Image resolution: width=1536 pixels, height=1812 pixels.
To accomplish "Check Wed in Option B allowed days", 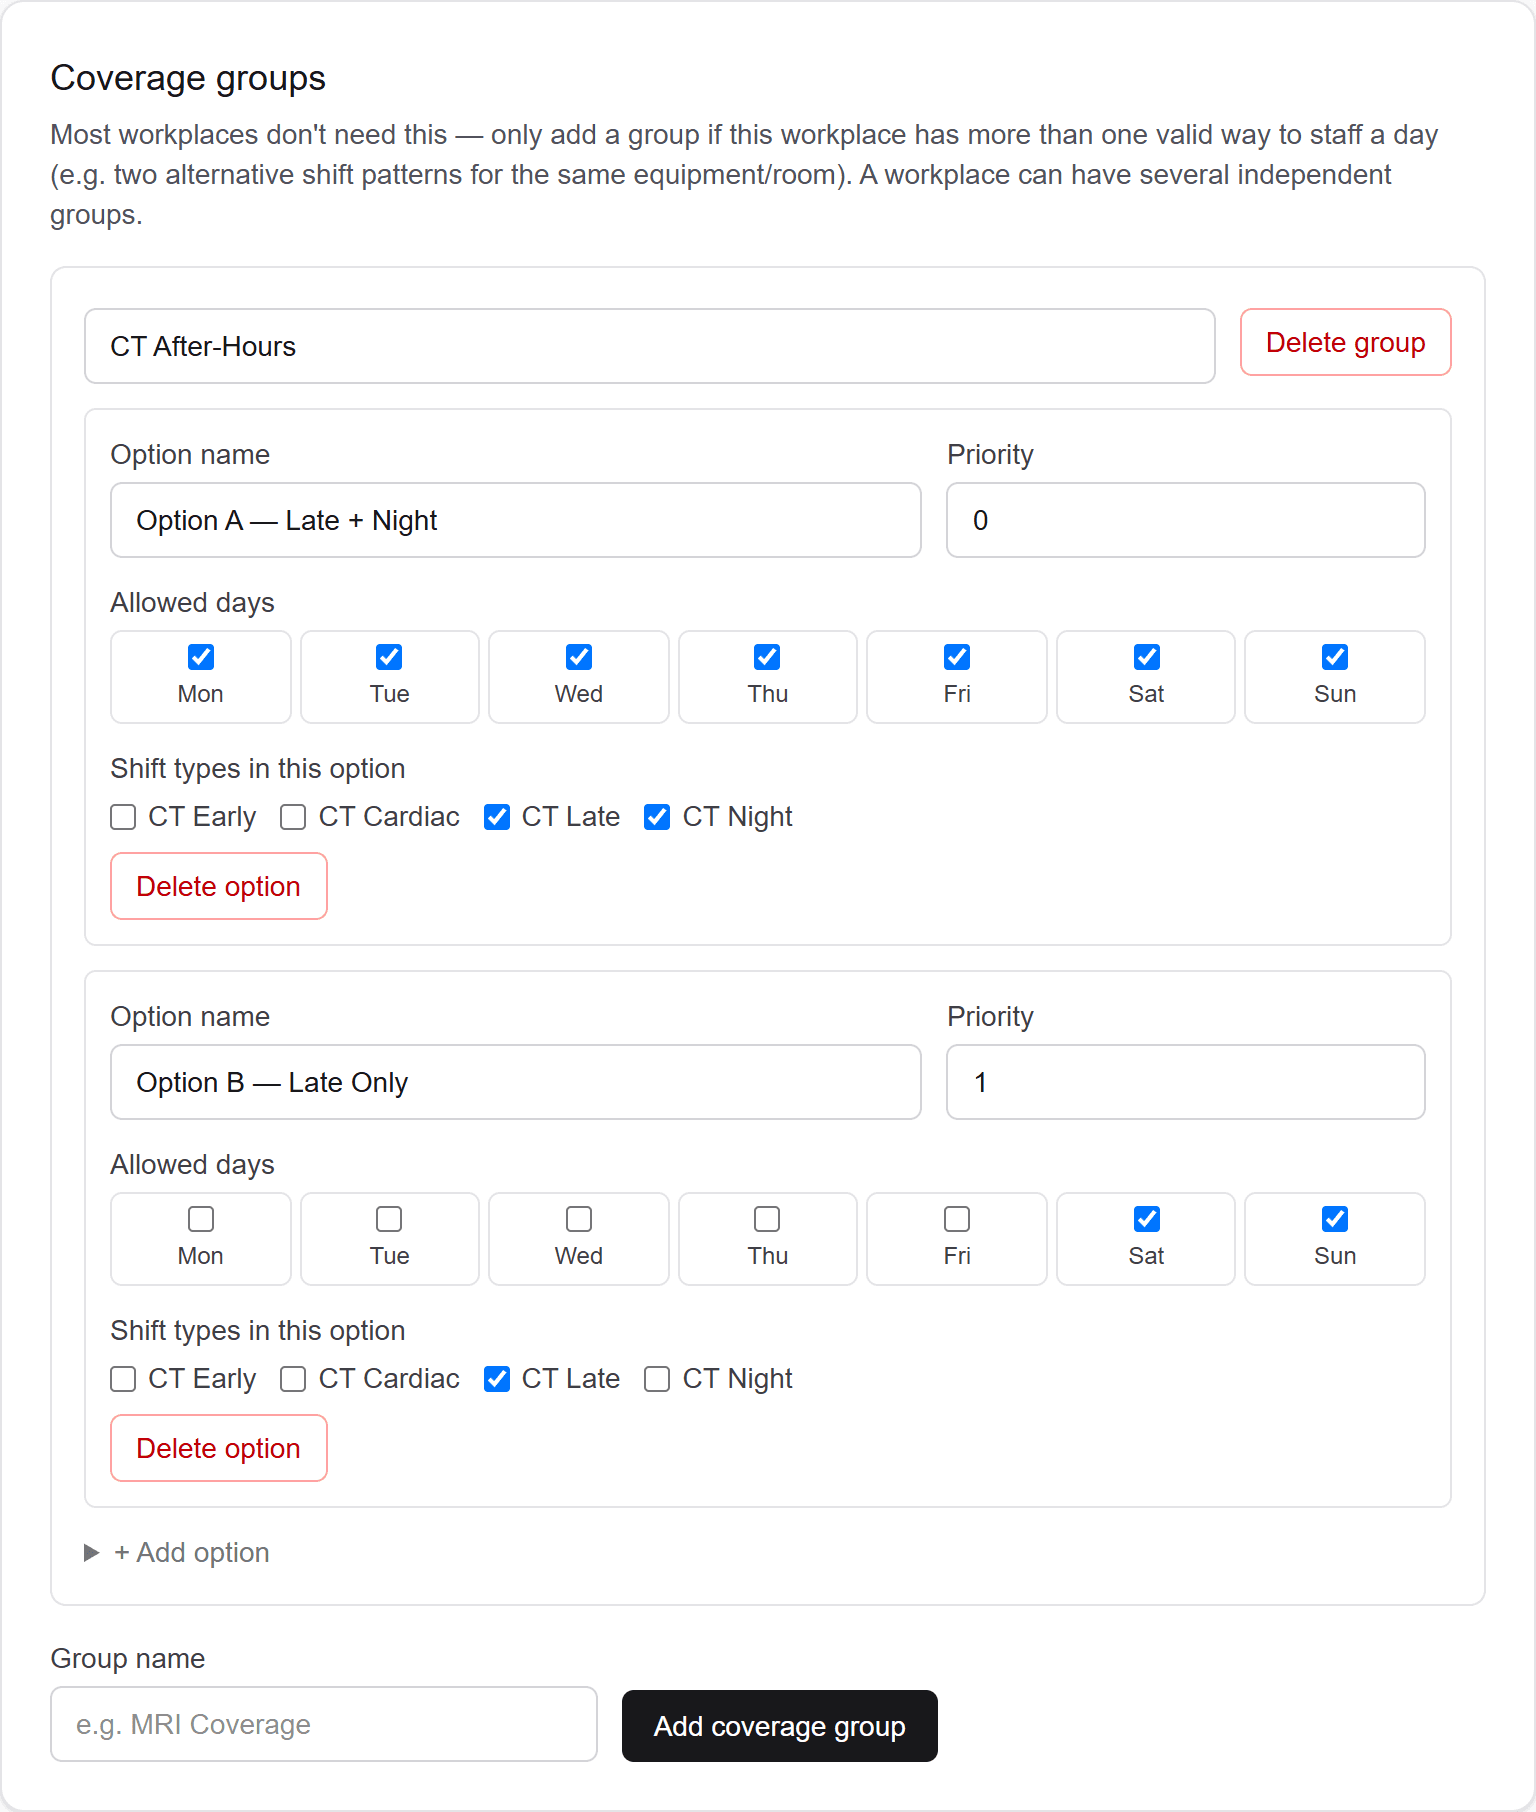I will click(x=579, y=1219).
